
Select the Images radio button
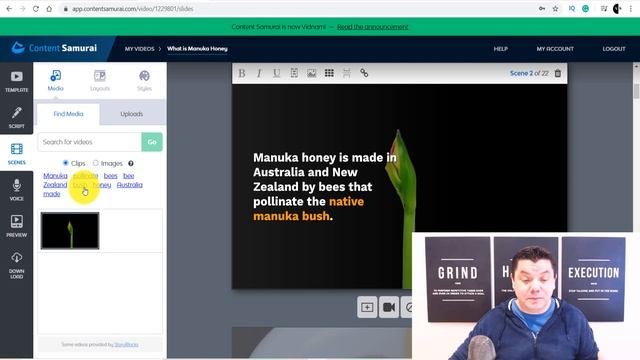pyautogui.click(x=96, y=163)
